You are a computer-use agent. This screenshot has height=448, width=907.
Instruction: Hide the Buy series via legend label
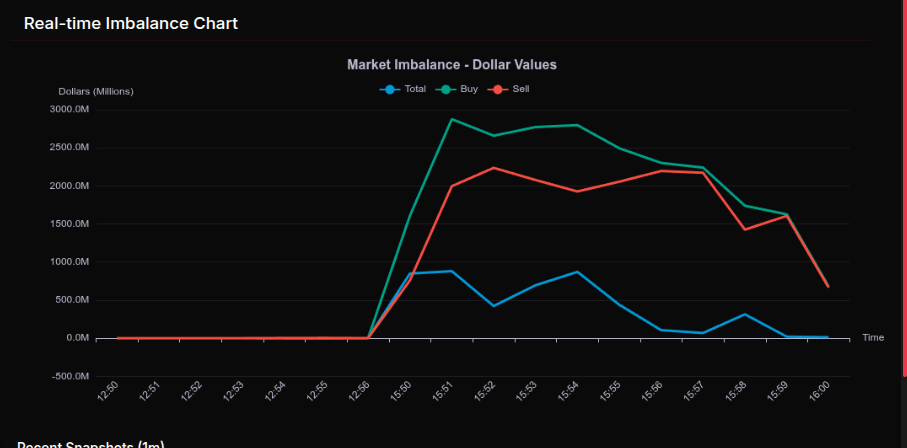pyautogui.click(x=469, y=89)
